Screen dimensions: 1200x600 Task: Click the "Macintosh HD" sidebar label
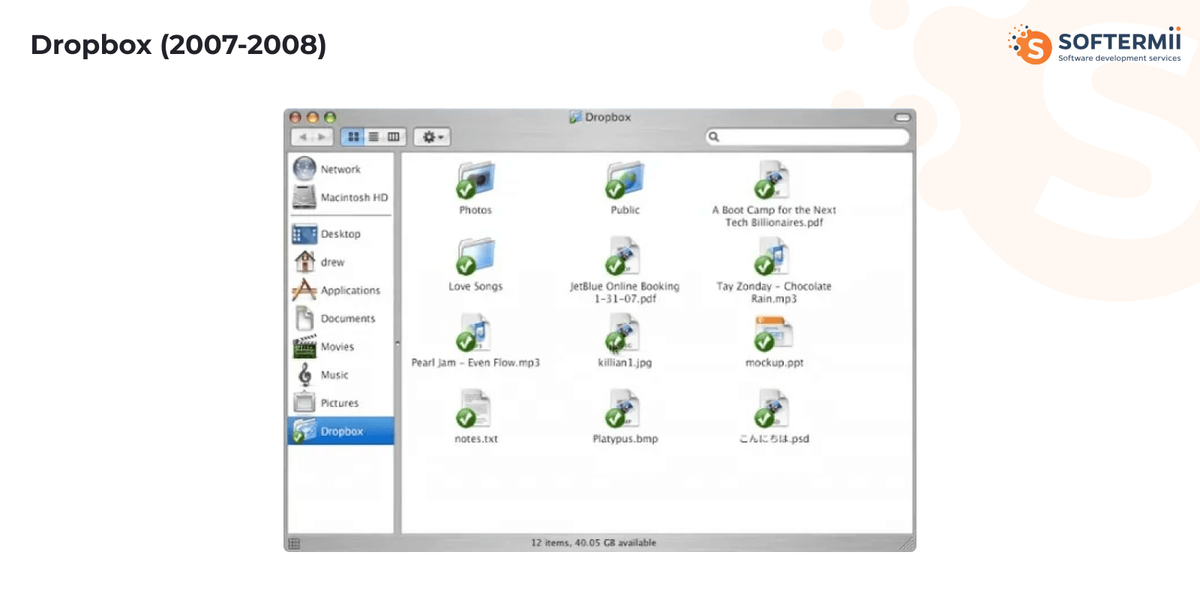[x=354, y=198]
